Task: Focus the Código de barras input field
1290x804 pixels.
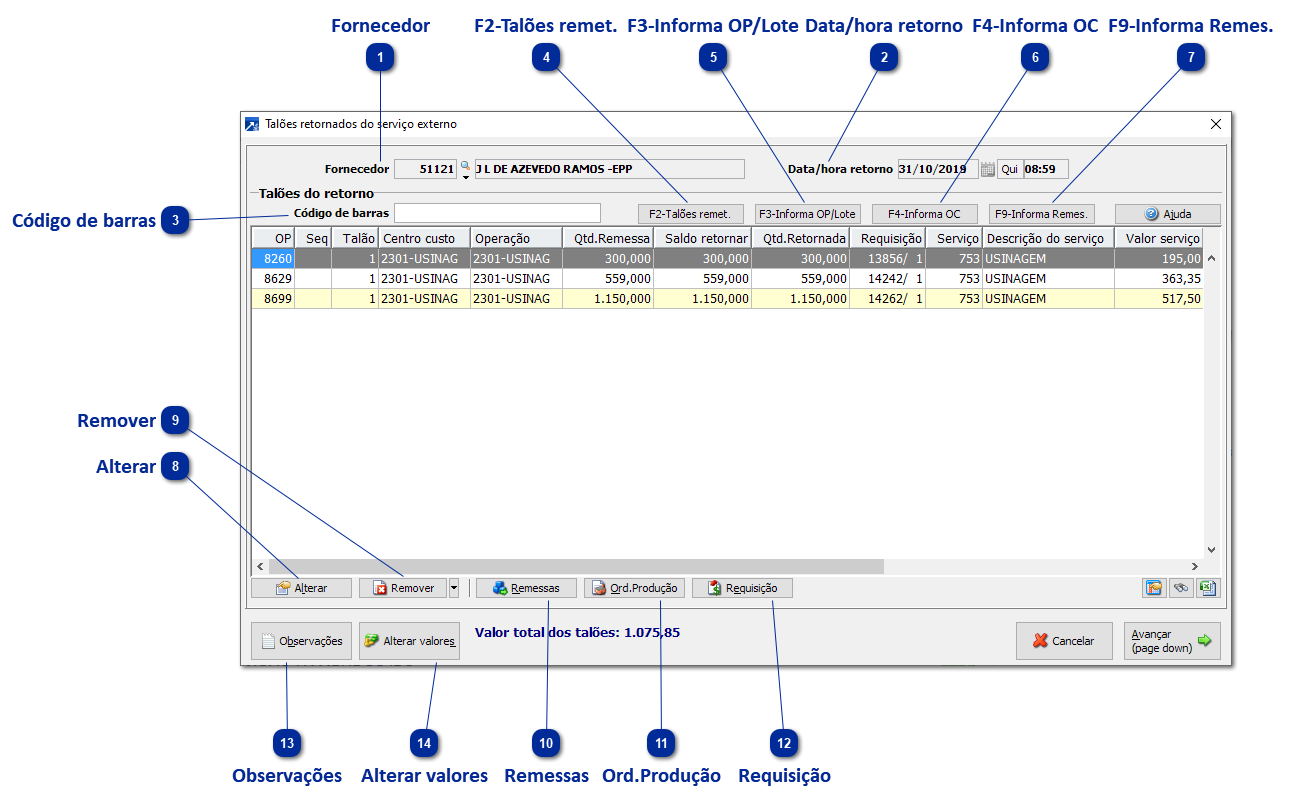Action: (497, 213)
